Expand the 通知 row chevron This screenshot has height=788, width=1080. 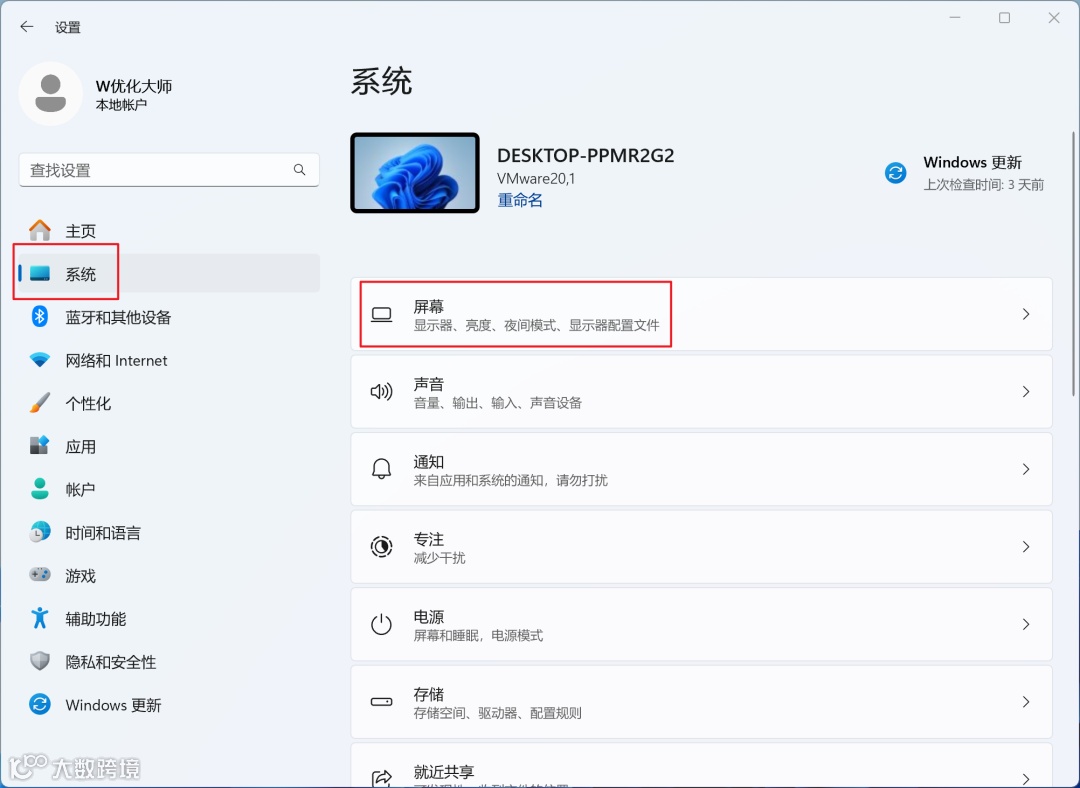click(x=1026, y=469)
